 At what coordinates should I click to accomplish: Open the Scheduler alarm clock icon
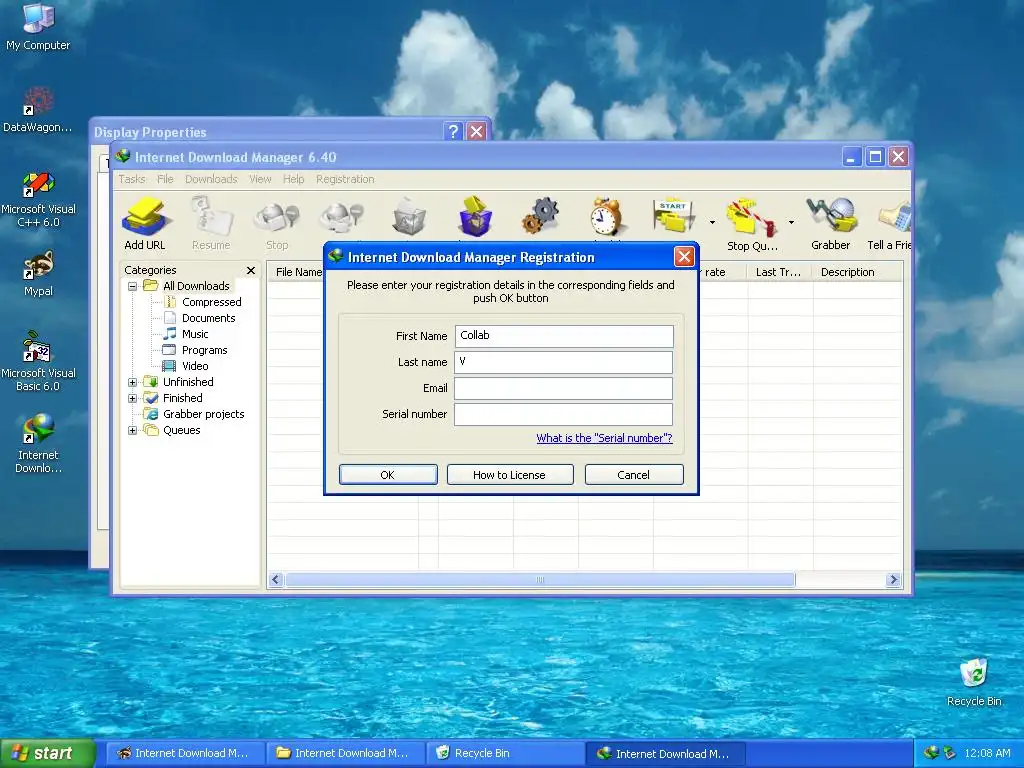click(607, 217)
